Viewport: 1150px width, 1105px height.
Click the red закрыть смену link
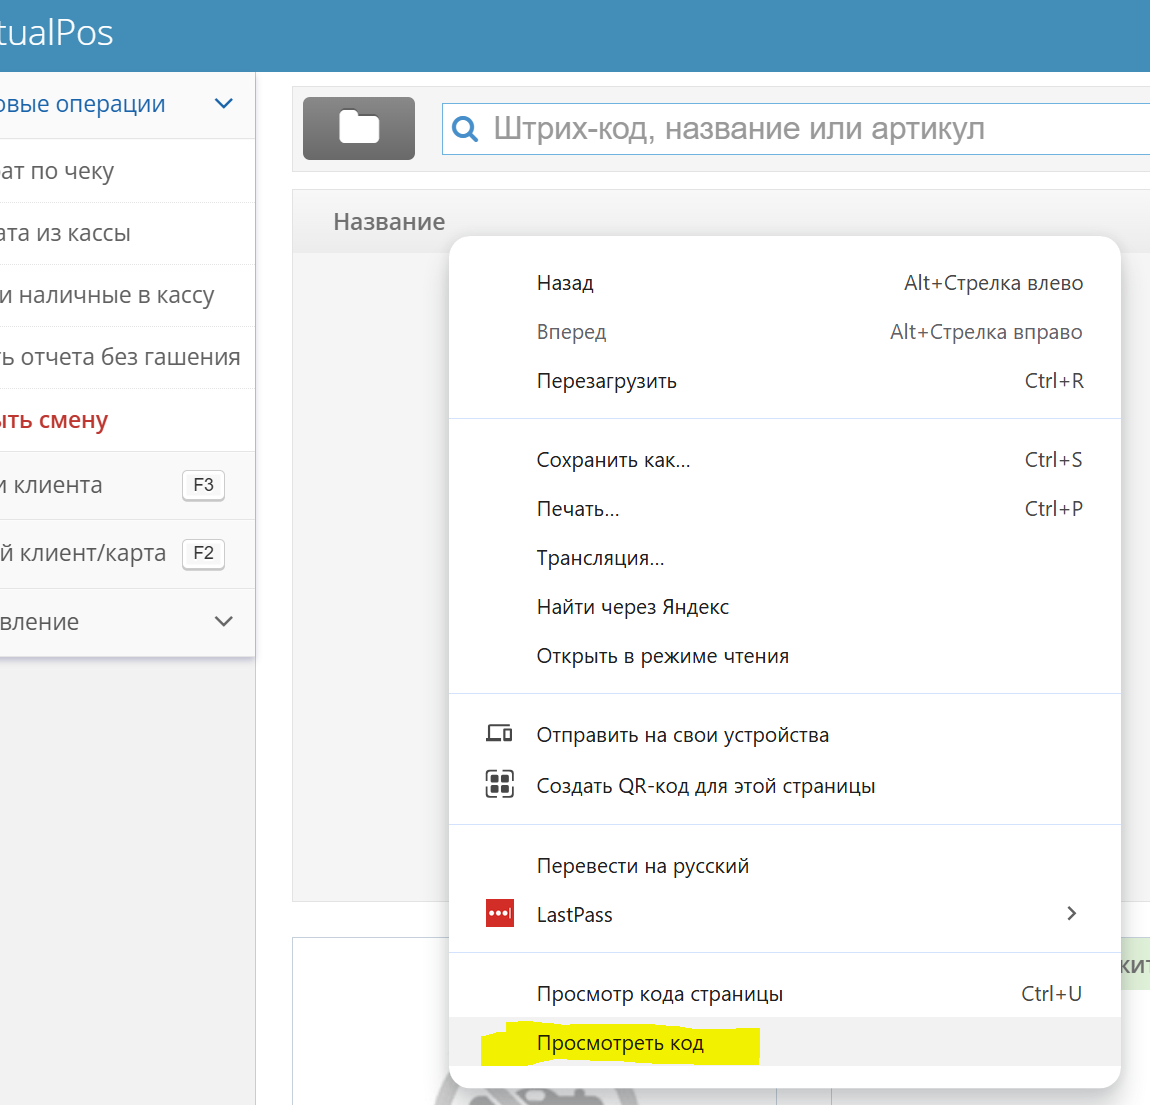pos(54,420)
